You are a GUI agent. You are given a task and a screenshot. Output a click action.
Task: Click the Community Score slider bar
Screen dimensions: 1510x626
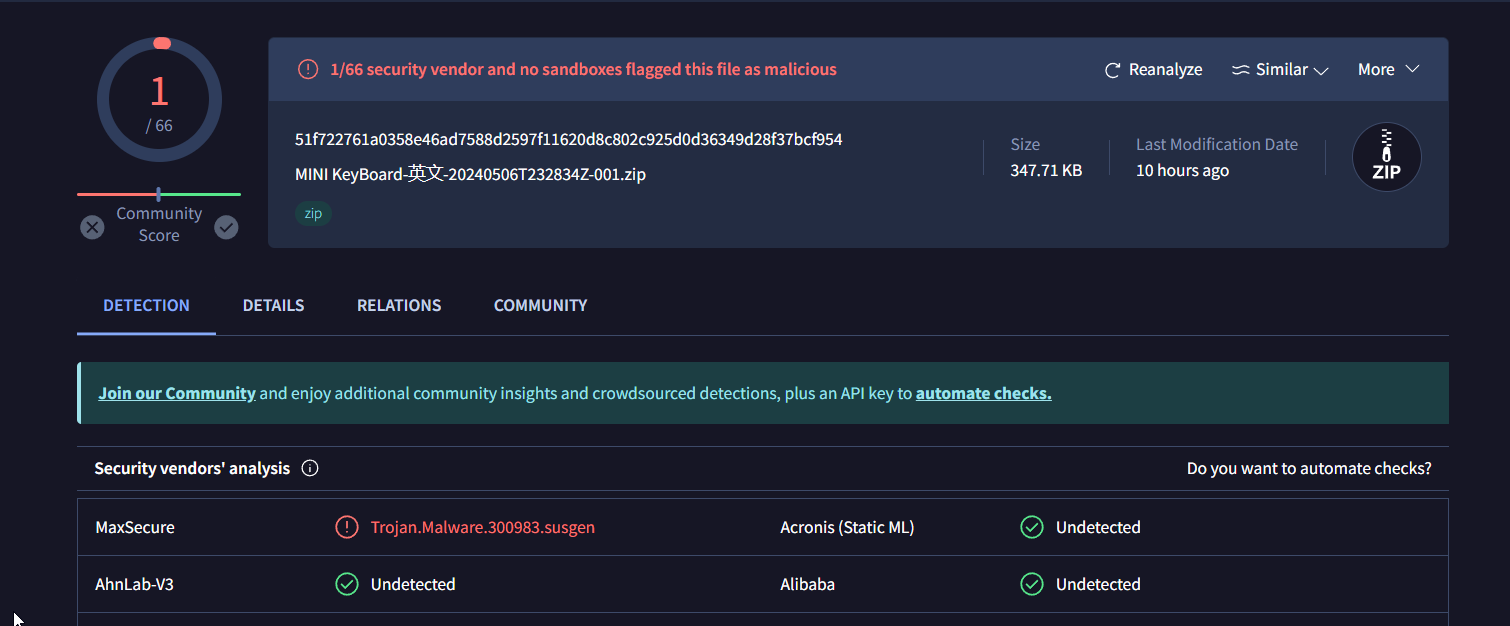159,194
